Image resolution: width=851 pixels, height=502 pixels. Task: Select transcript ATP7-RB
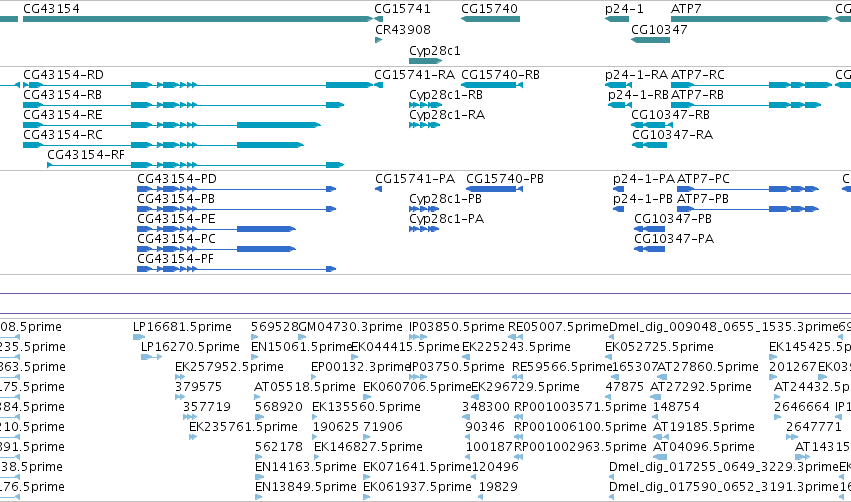click(x=746, y=105)
